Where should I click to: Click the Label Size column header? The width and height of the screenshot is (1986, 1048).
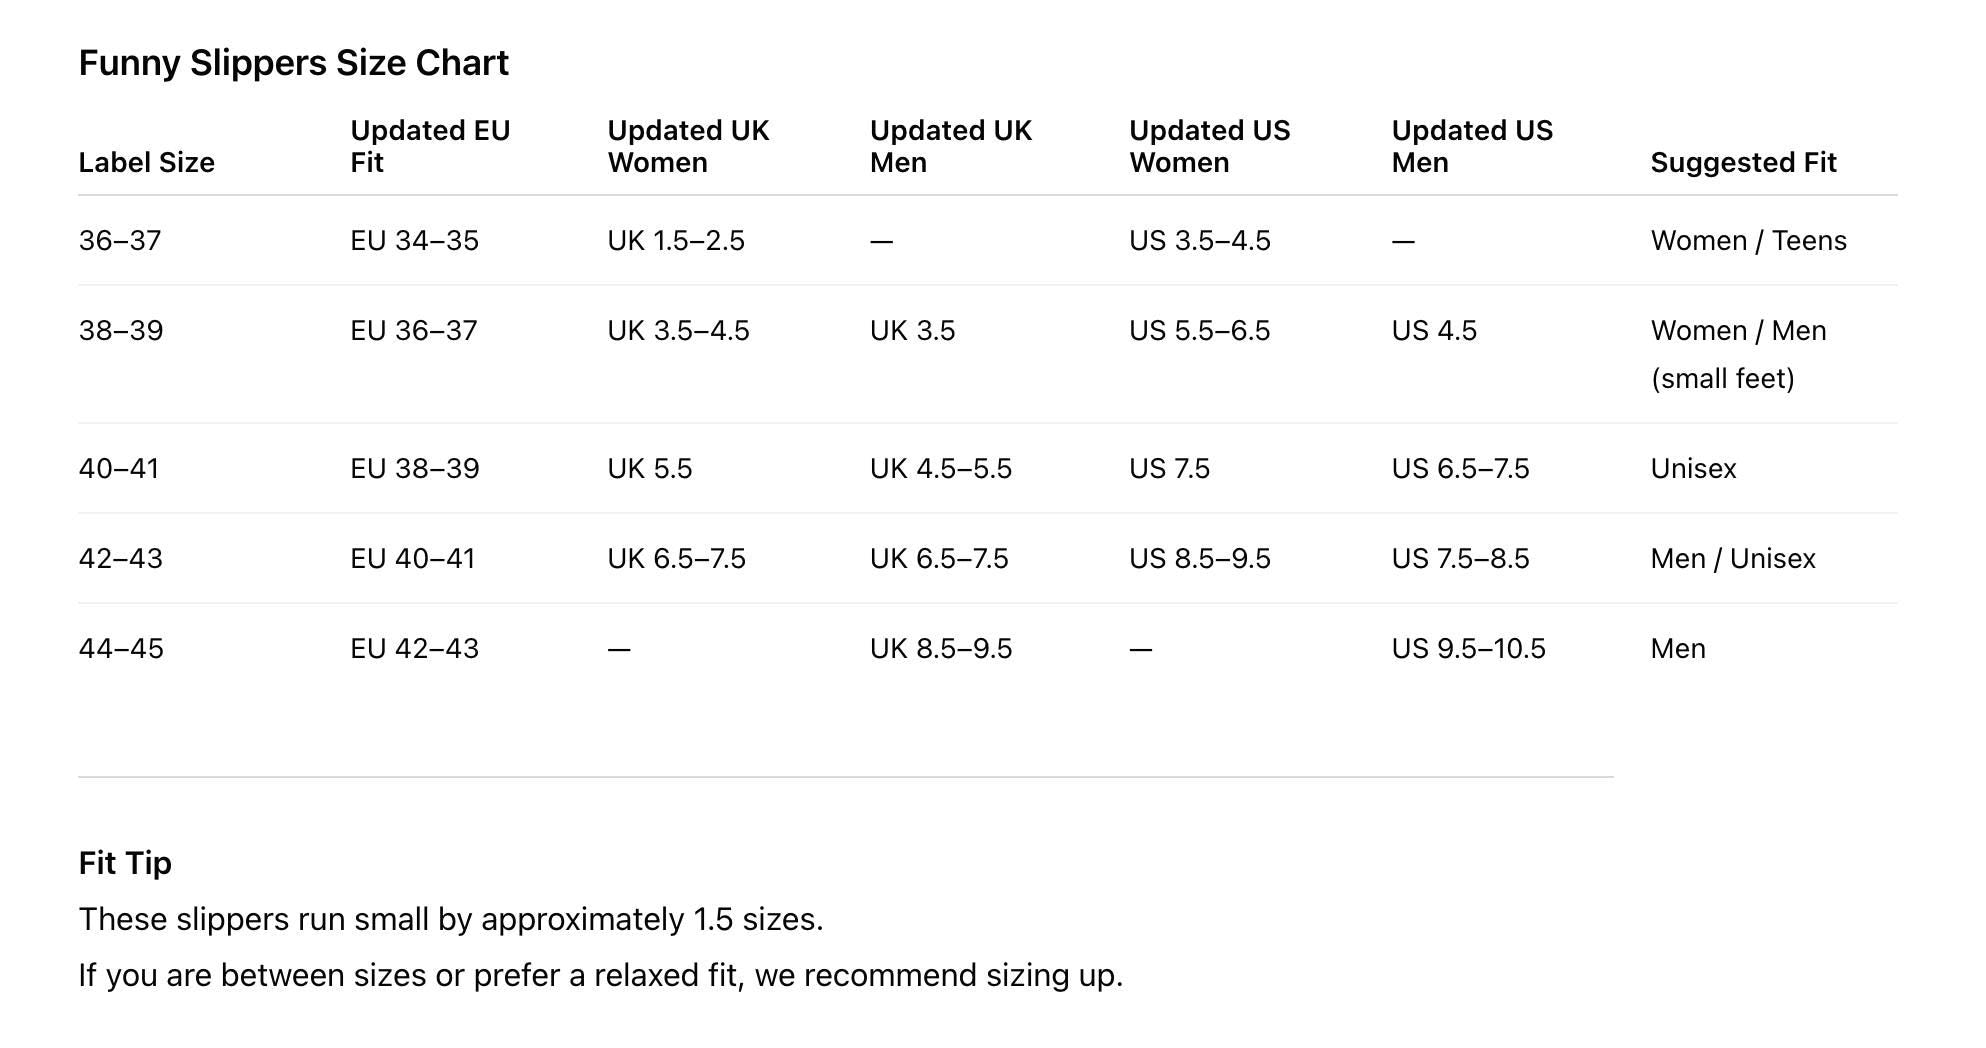coord(146,162)
